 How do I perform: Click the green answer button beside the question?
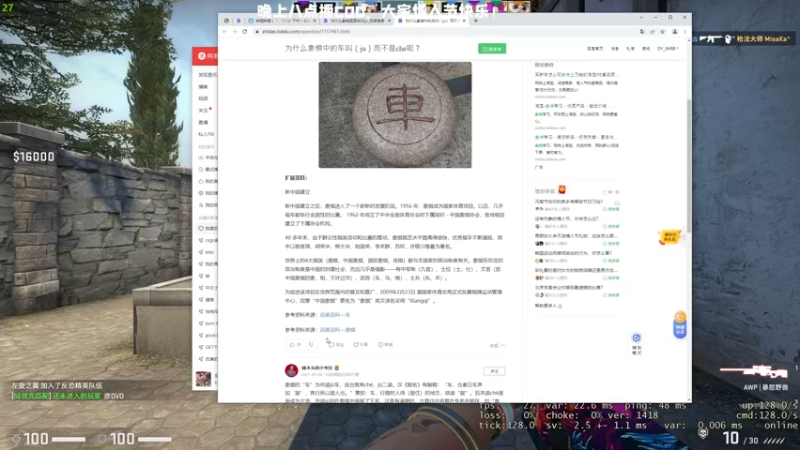point(492,48)
